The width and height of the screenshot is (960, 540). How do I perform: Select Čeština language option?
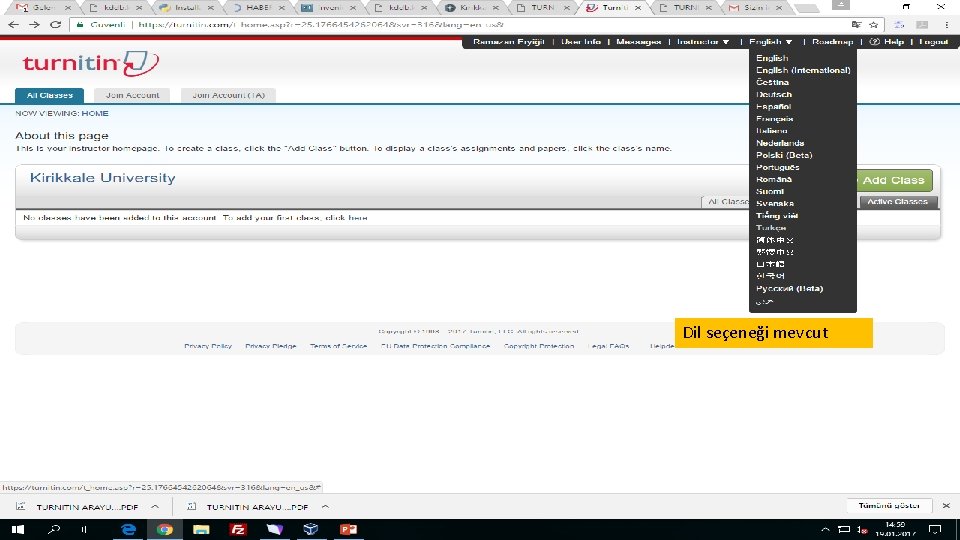(x=772, y=82)
